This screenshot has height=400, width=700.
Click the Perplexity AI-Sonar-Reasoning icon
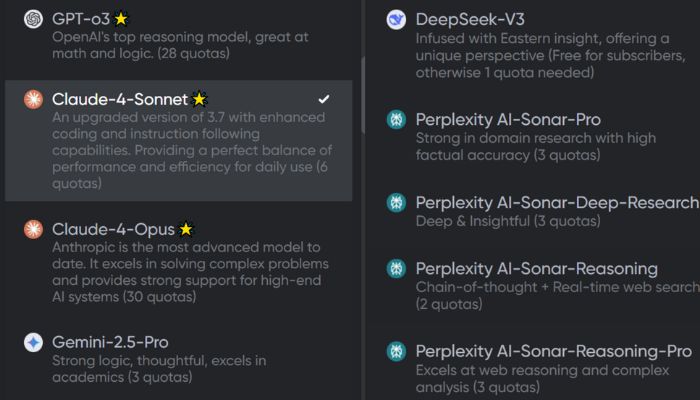coord(396,269)
